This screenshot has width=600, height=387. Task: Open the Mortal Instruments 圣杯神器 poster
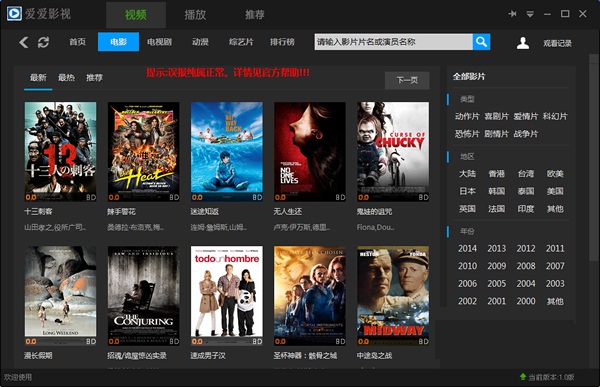[310, 296]
